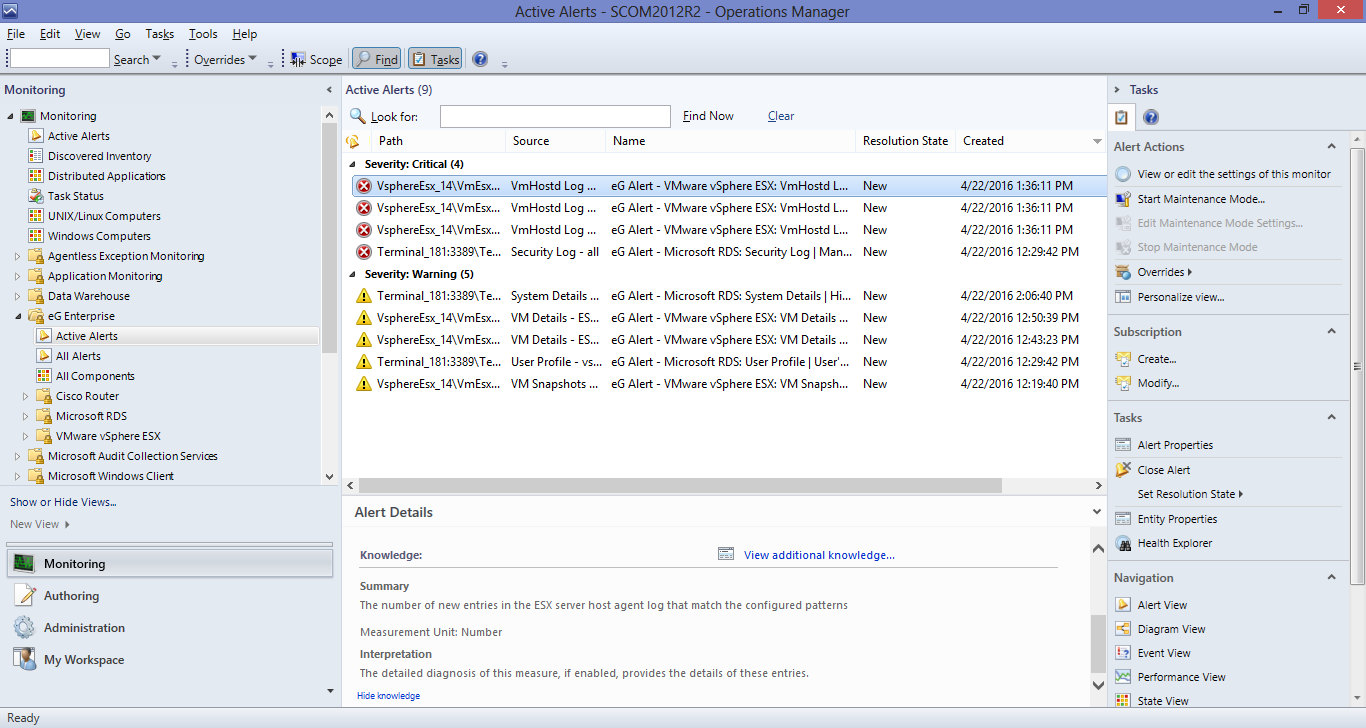The image size is (1366, 728).
Task: Expand Agentless Exception Monitoring folder
Action: pos(17,256)
